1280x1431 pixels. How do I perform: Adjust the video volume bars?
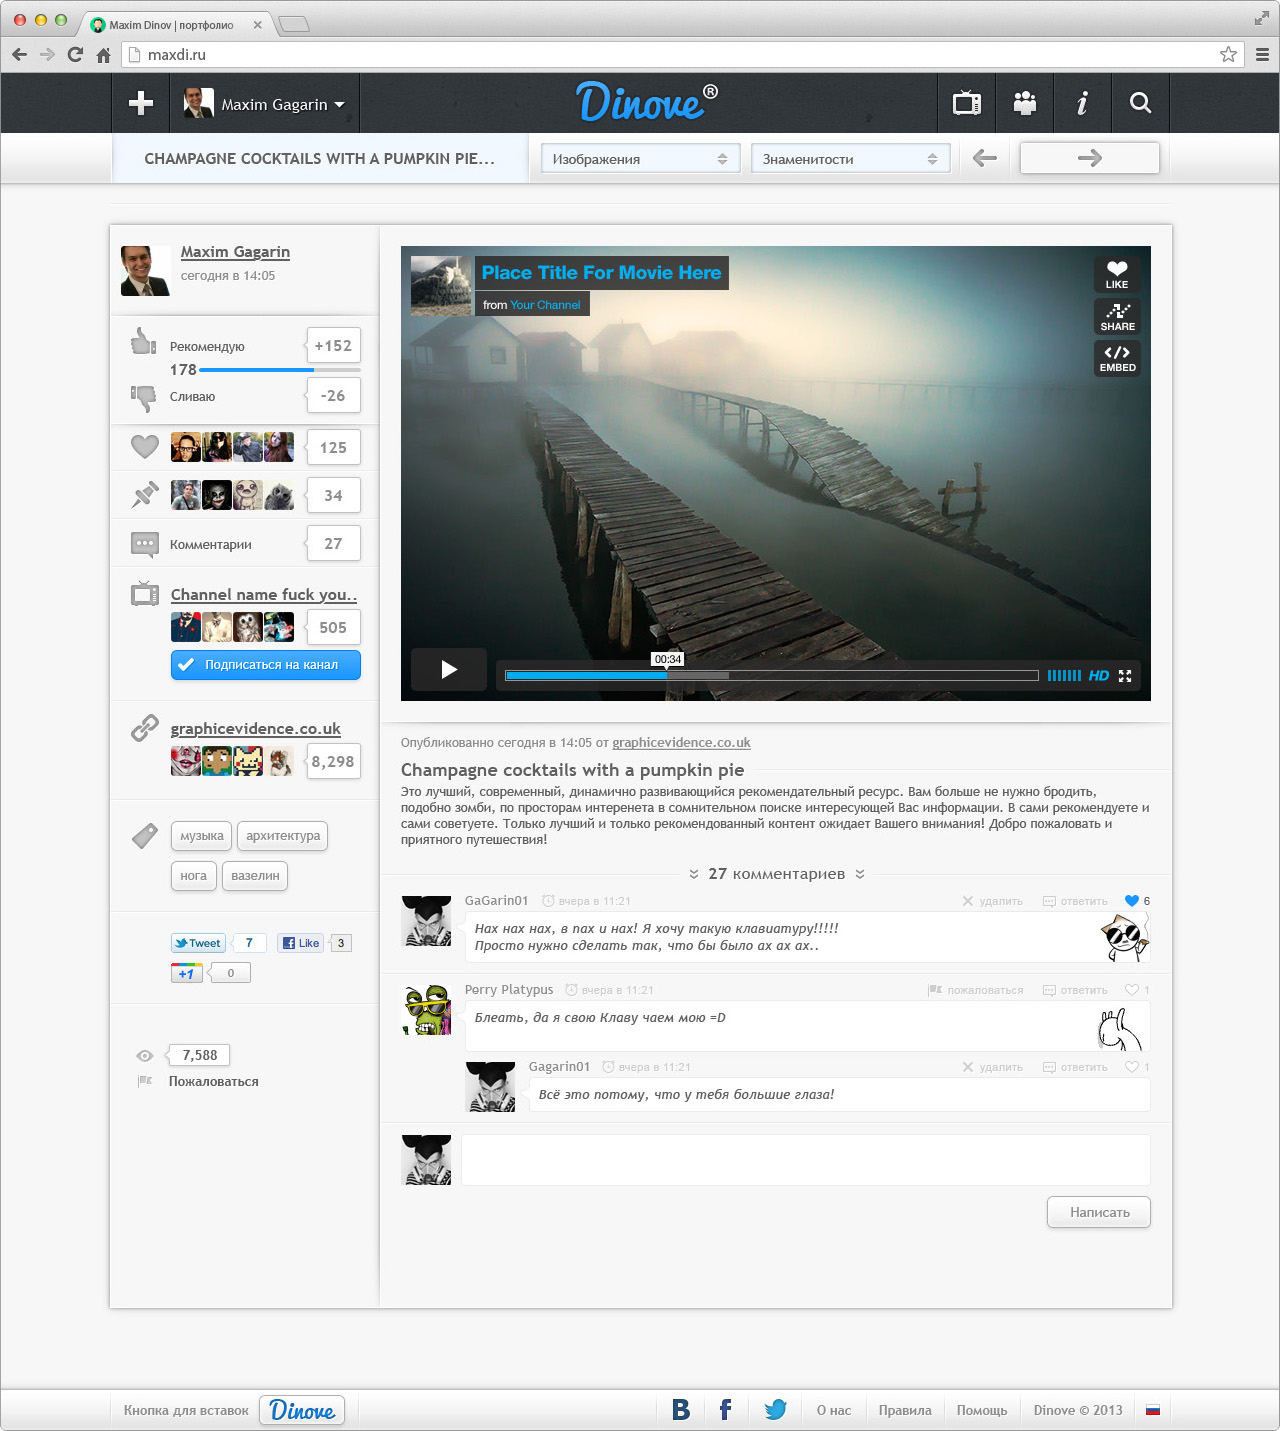[1064, 676]
